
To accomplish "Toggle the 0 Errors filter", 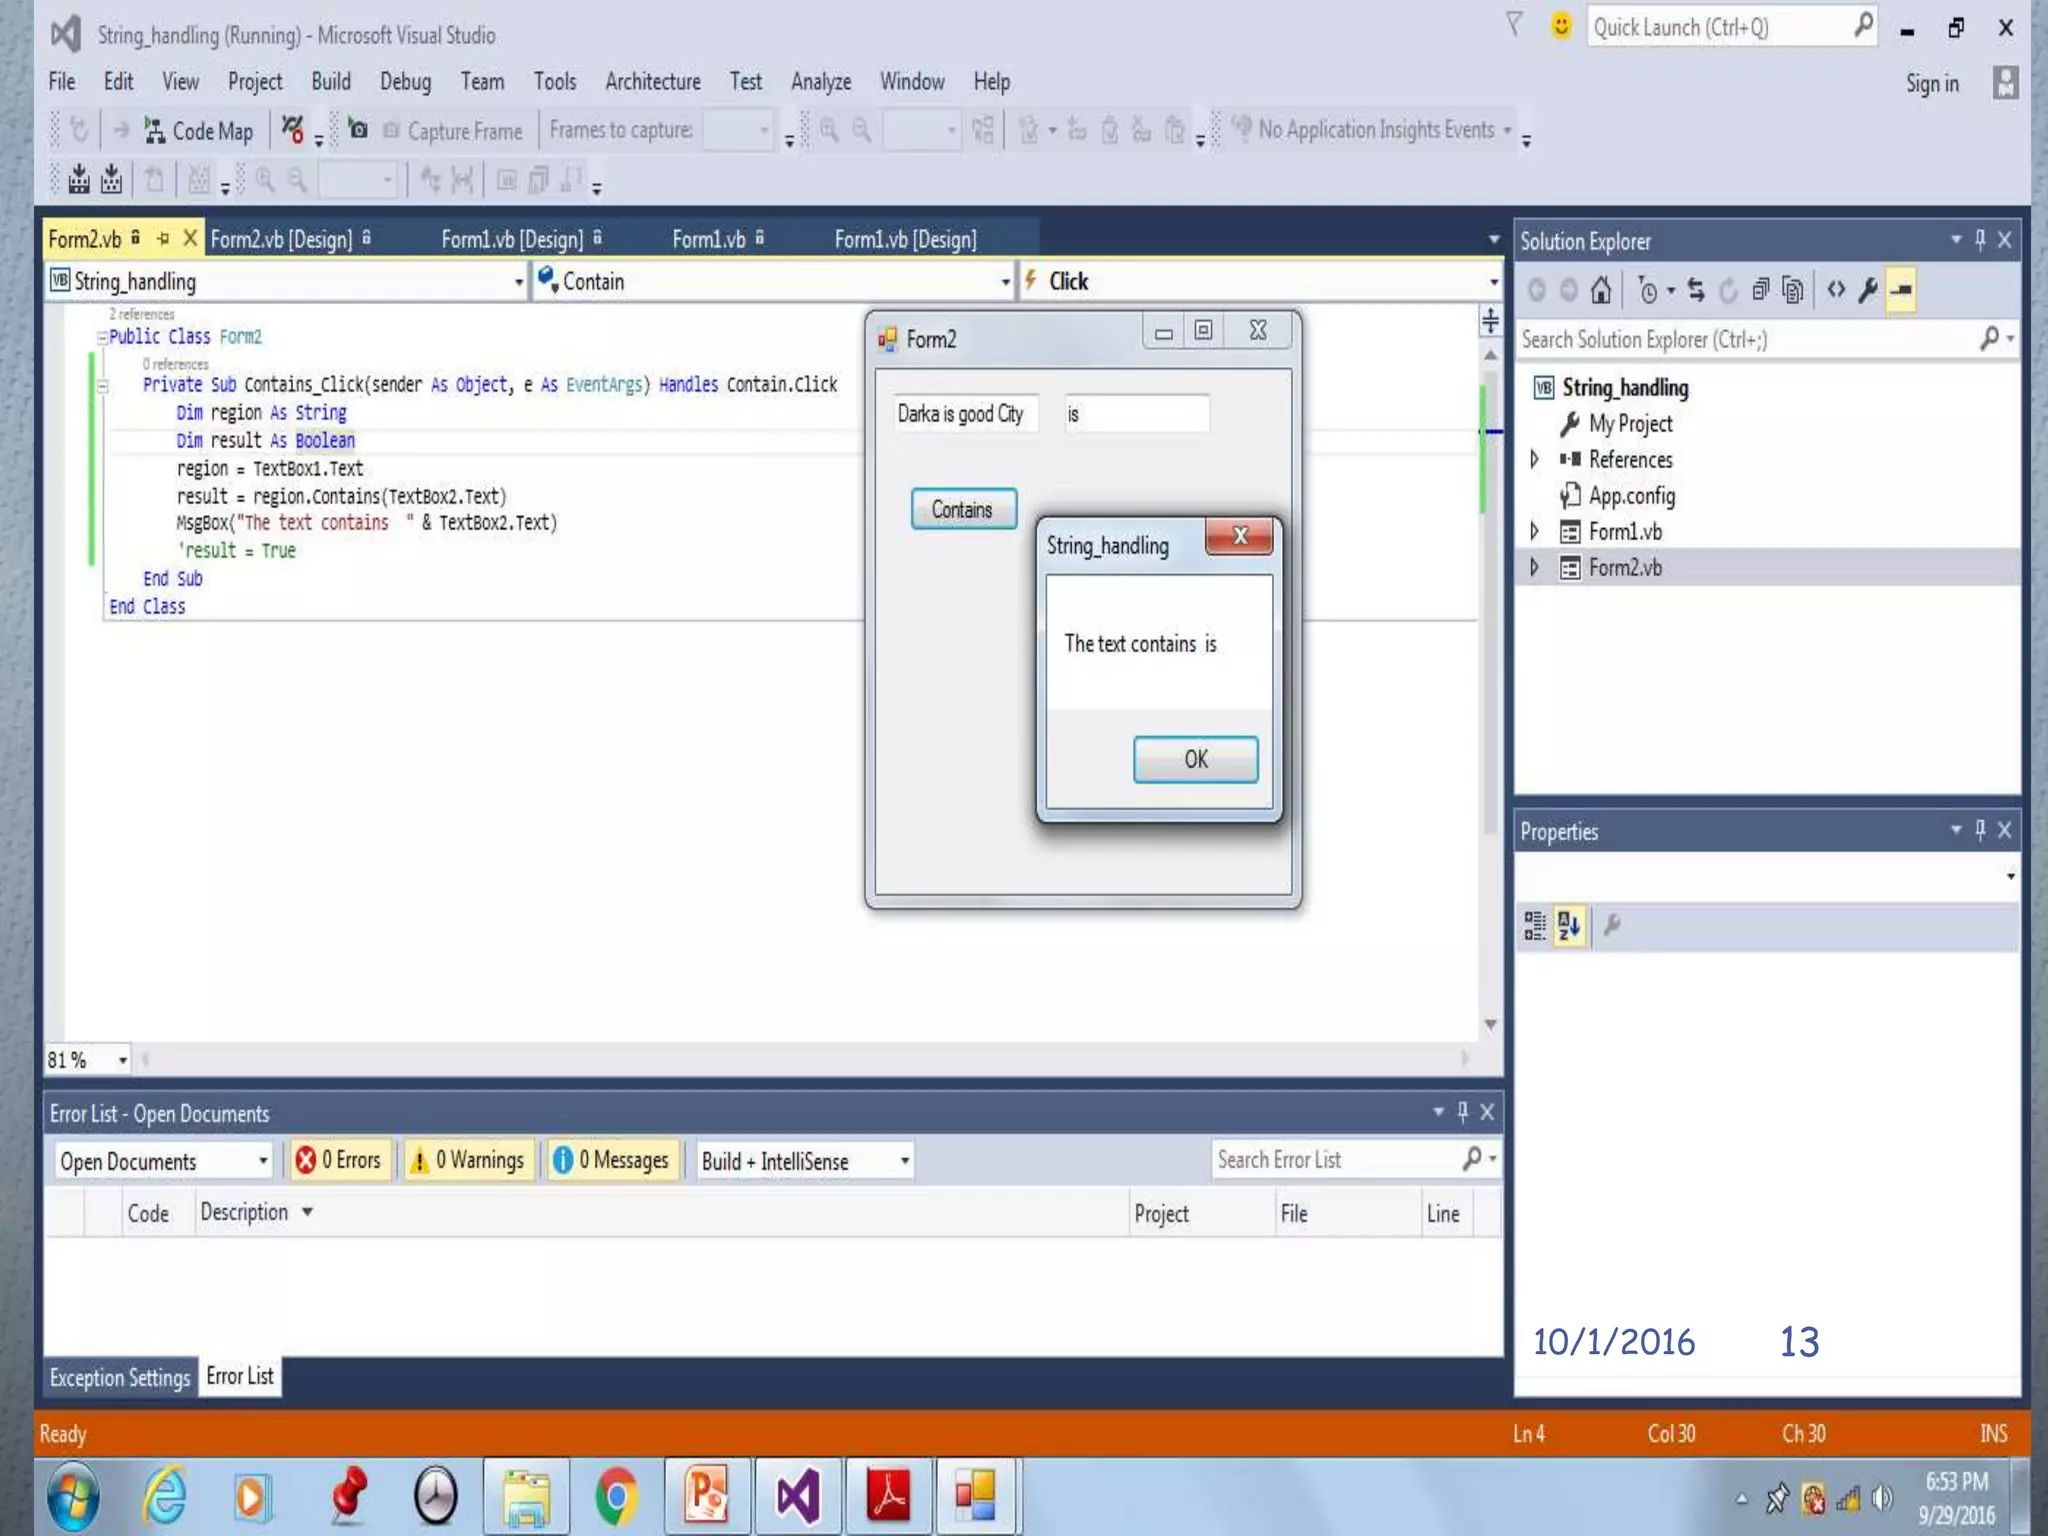I will click(339, 1160).
